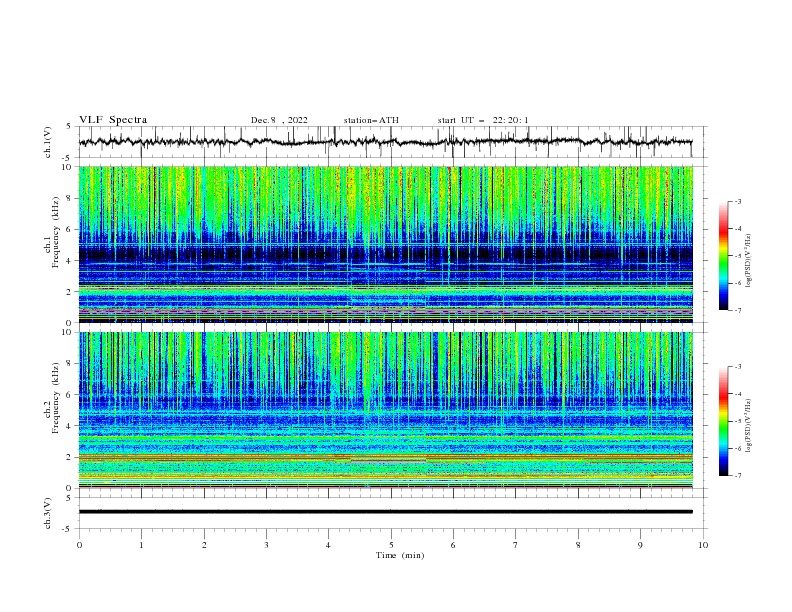Click inside the ch.2 spectrogram panel
792x612 pixels.
[386, 410]
